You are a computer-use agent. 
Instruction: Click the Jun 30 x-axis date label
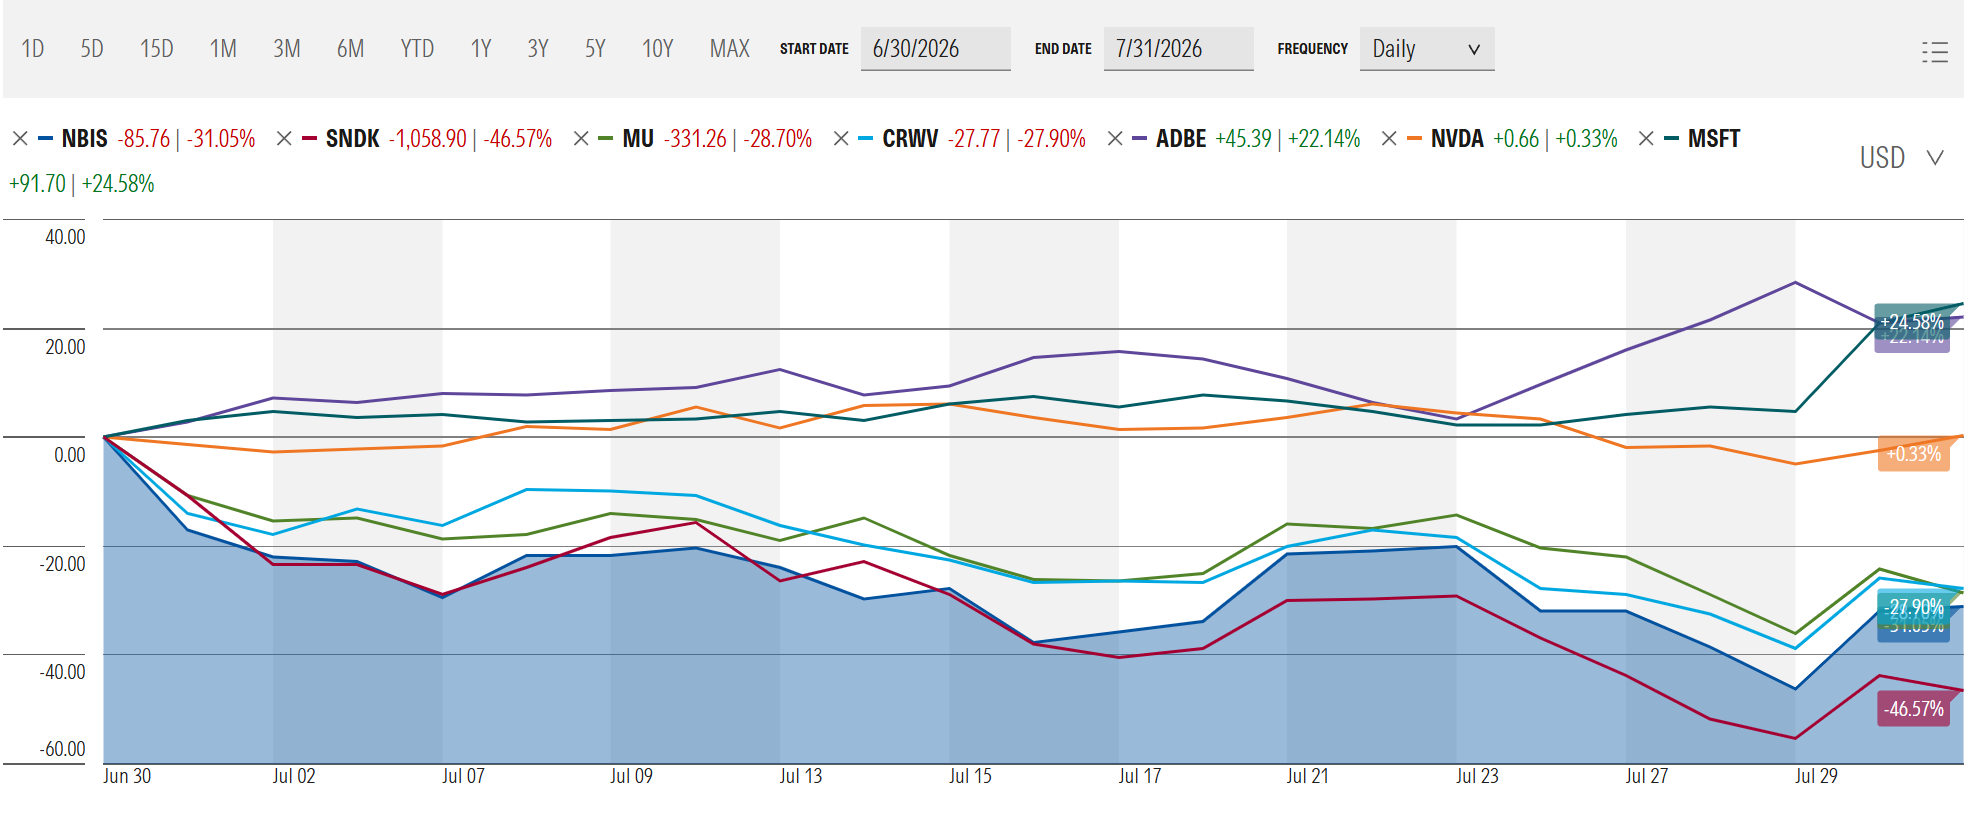point(127,776)
